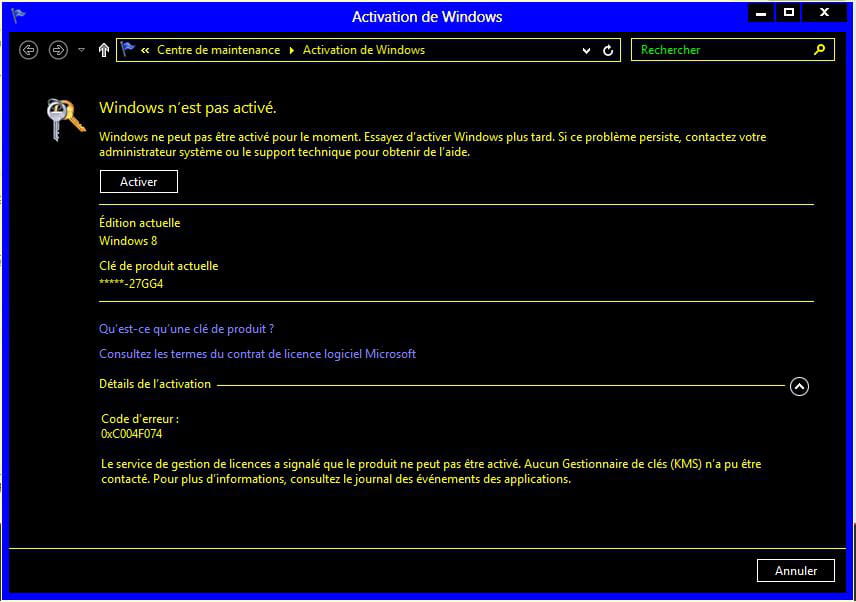Click the Activer button
Screen dimensions: 856x602
(139, 182)
